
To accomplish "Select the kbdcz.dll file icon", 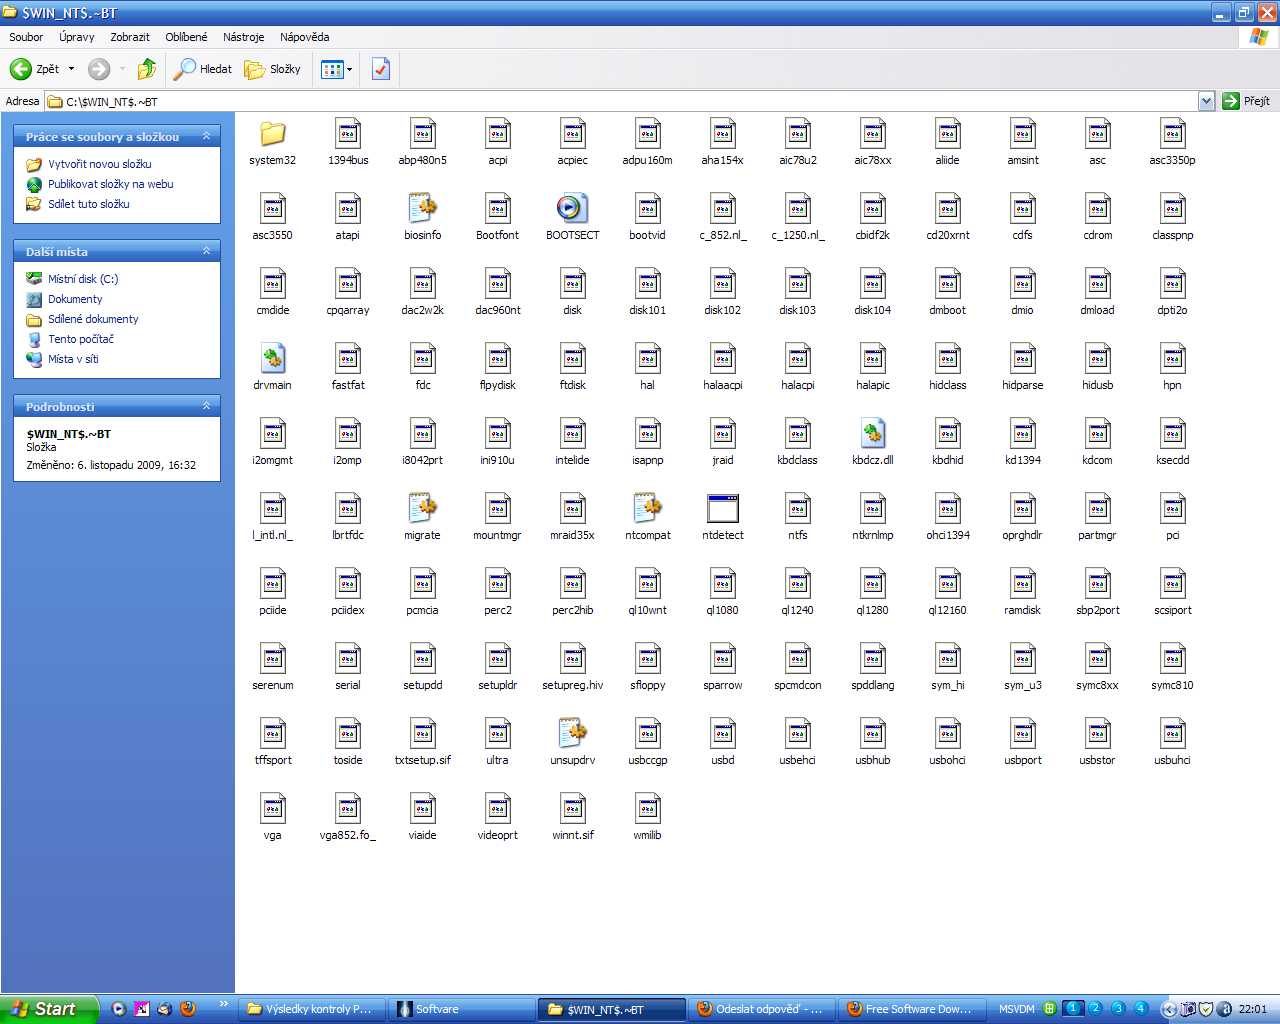I will click(872, 434).
